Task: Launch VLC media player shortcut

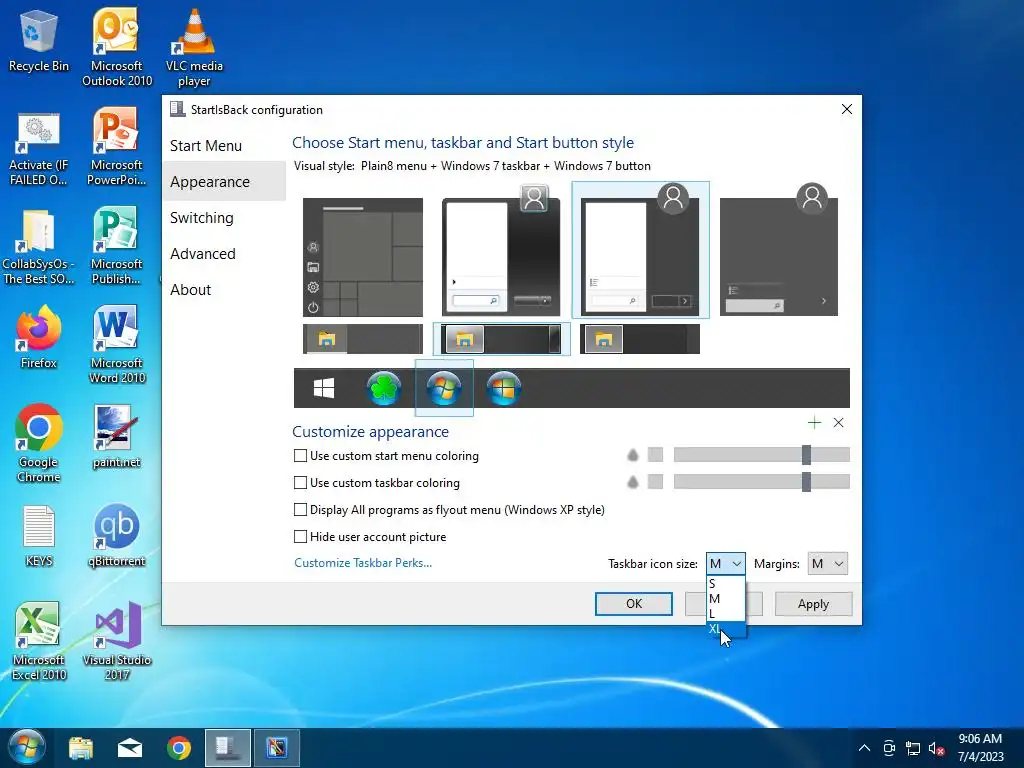Action: tap(194, 47)
